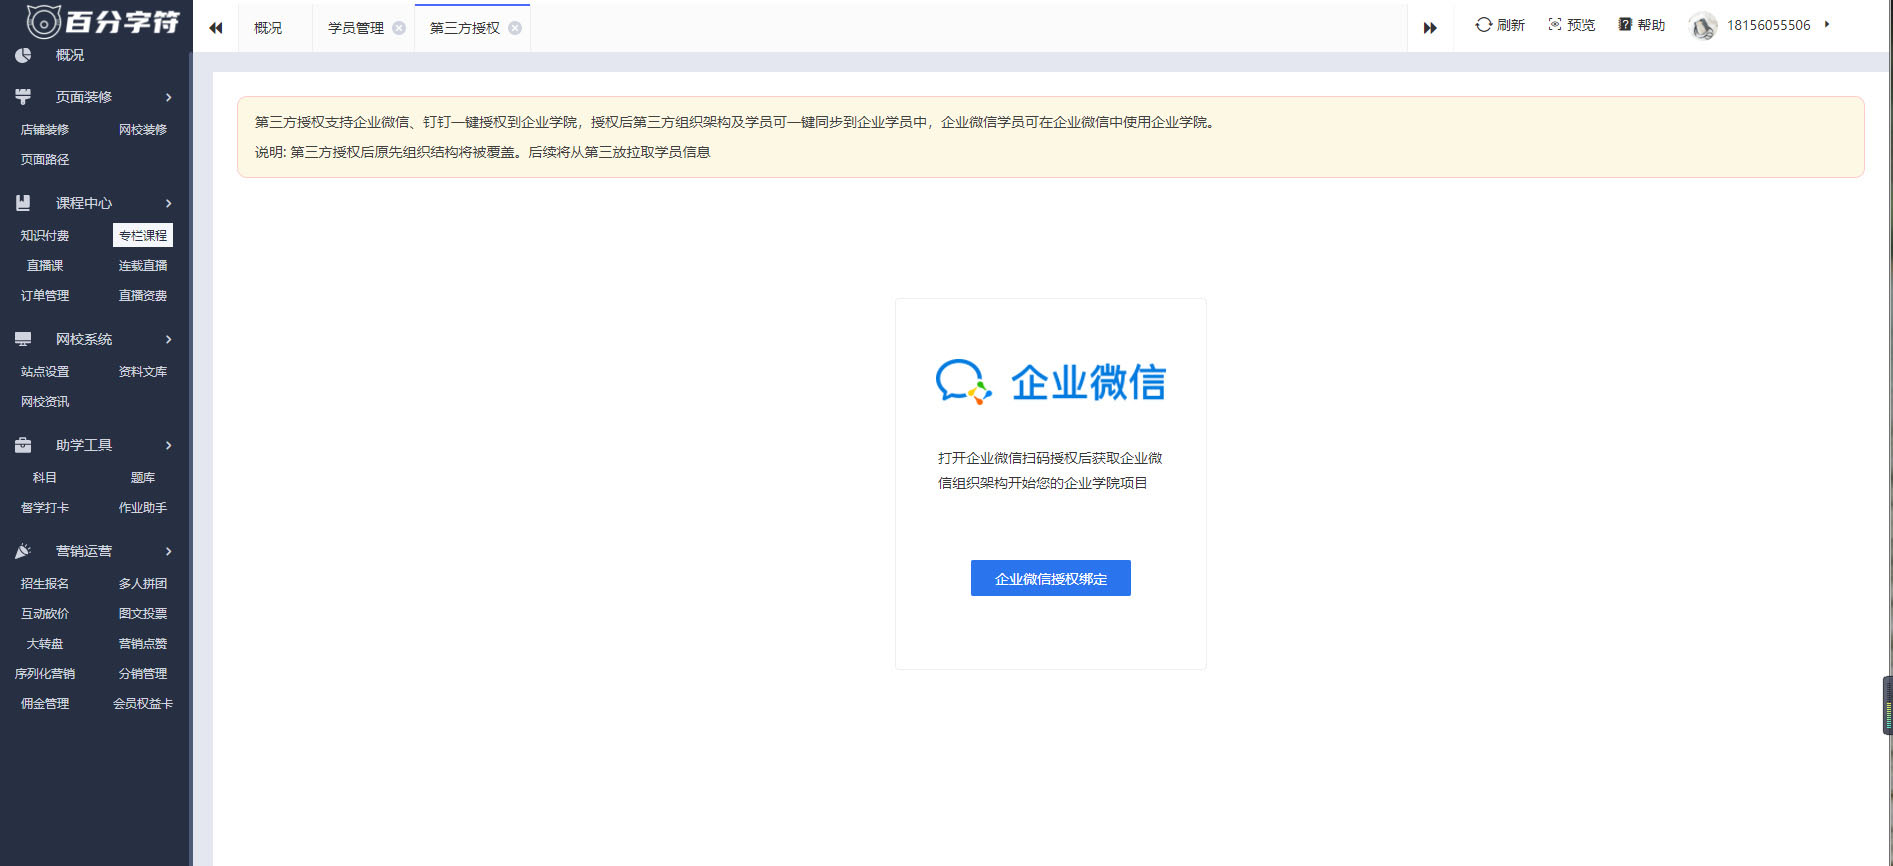Open 作业助手 menu item

coord(143,508)
